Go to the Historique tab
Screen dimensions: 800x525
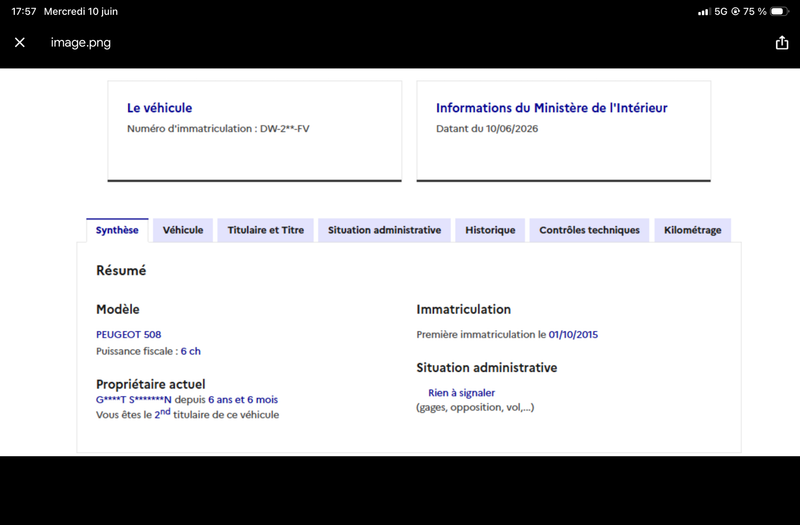[x=490, y=230]
